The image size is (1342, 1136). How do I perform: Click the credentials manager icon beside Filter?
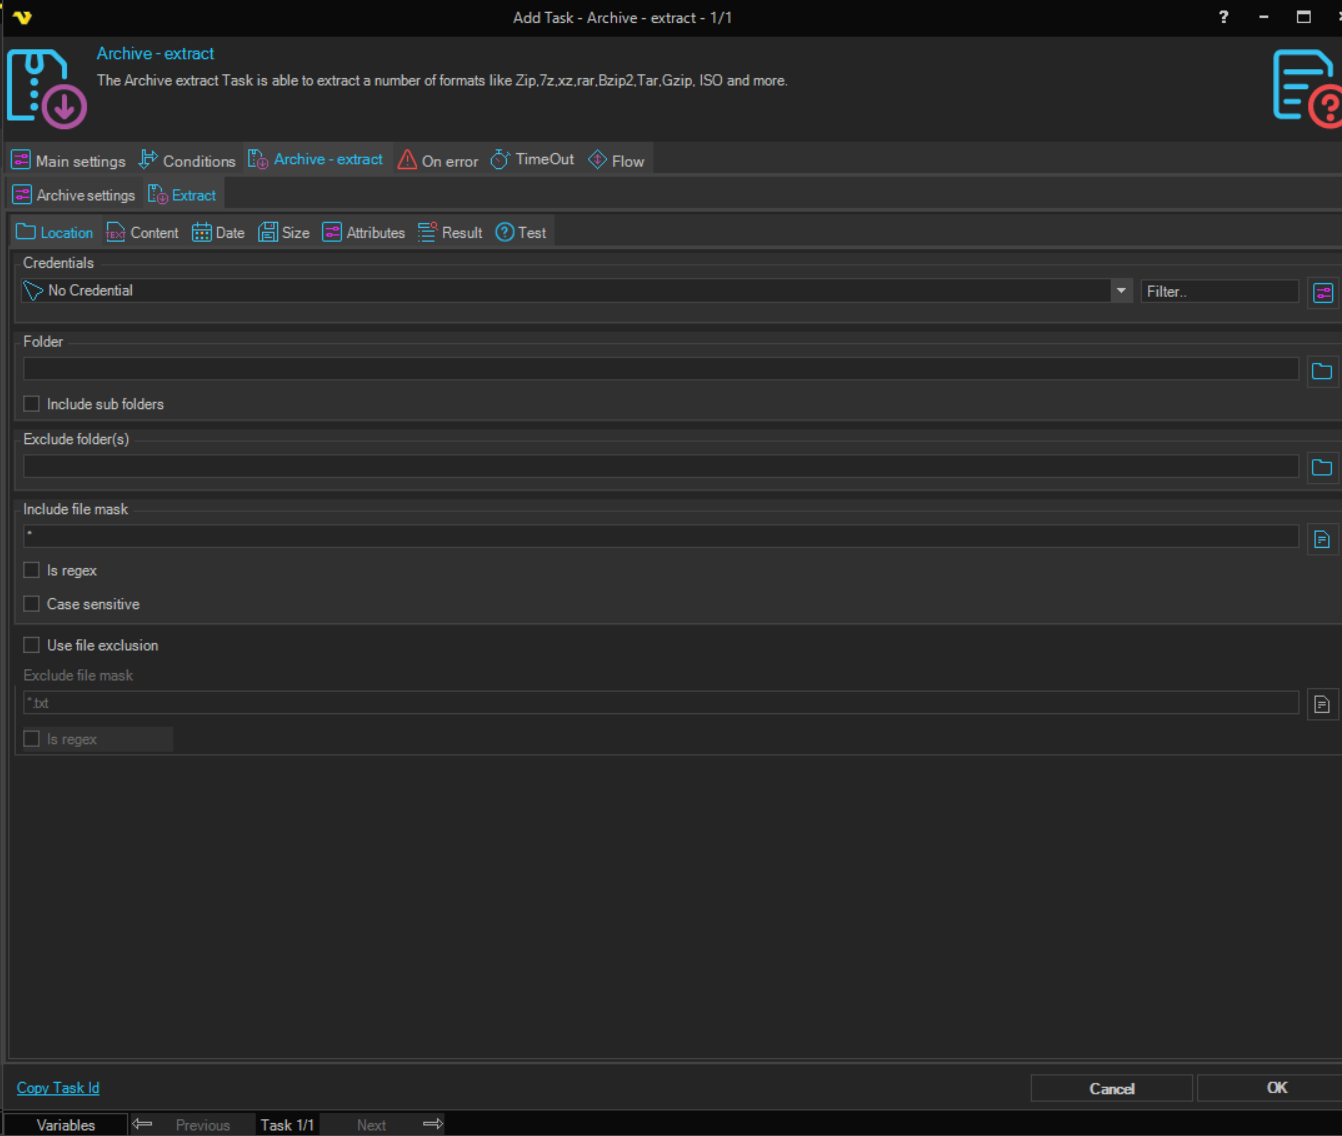[x=1322, y=292]
